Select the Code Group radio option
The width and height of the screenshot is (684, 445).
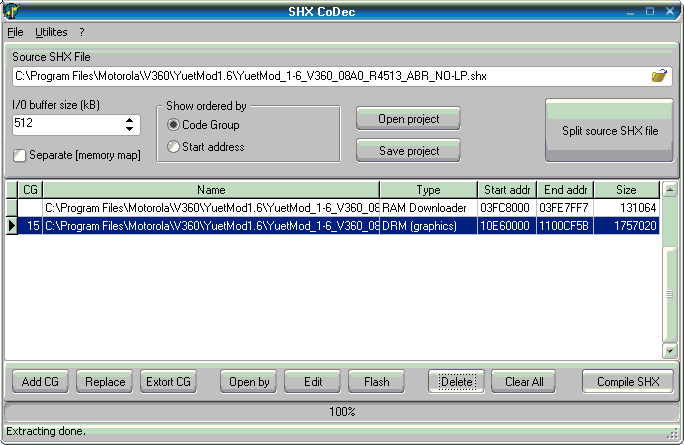point(174,125)
